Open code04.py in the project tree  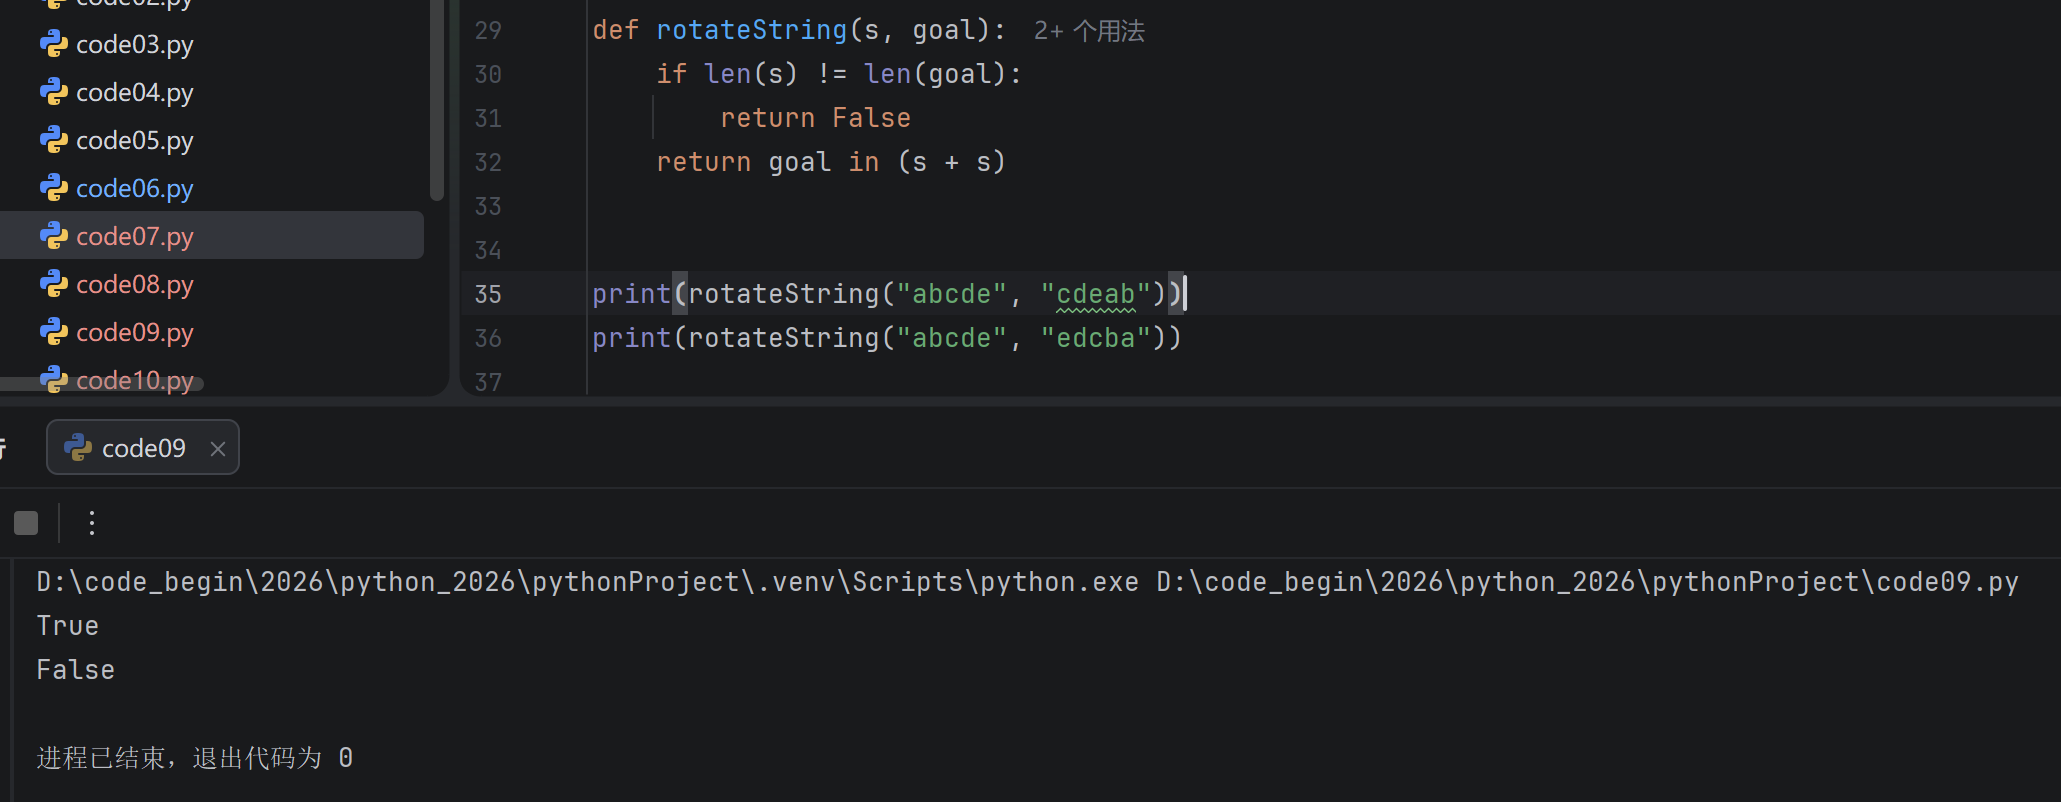tap(134, 93)
